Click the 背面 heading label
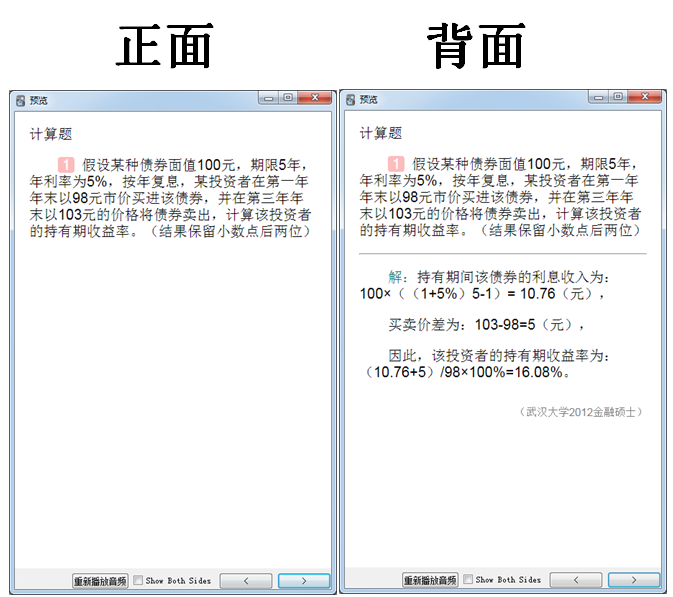Screen dimensions: 673x597 (476, 46)
